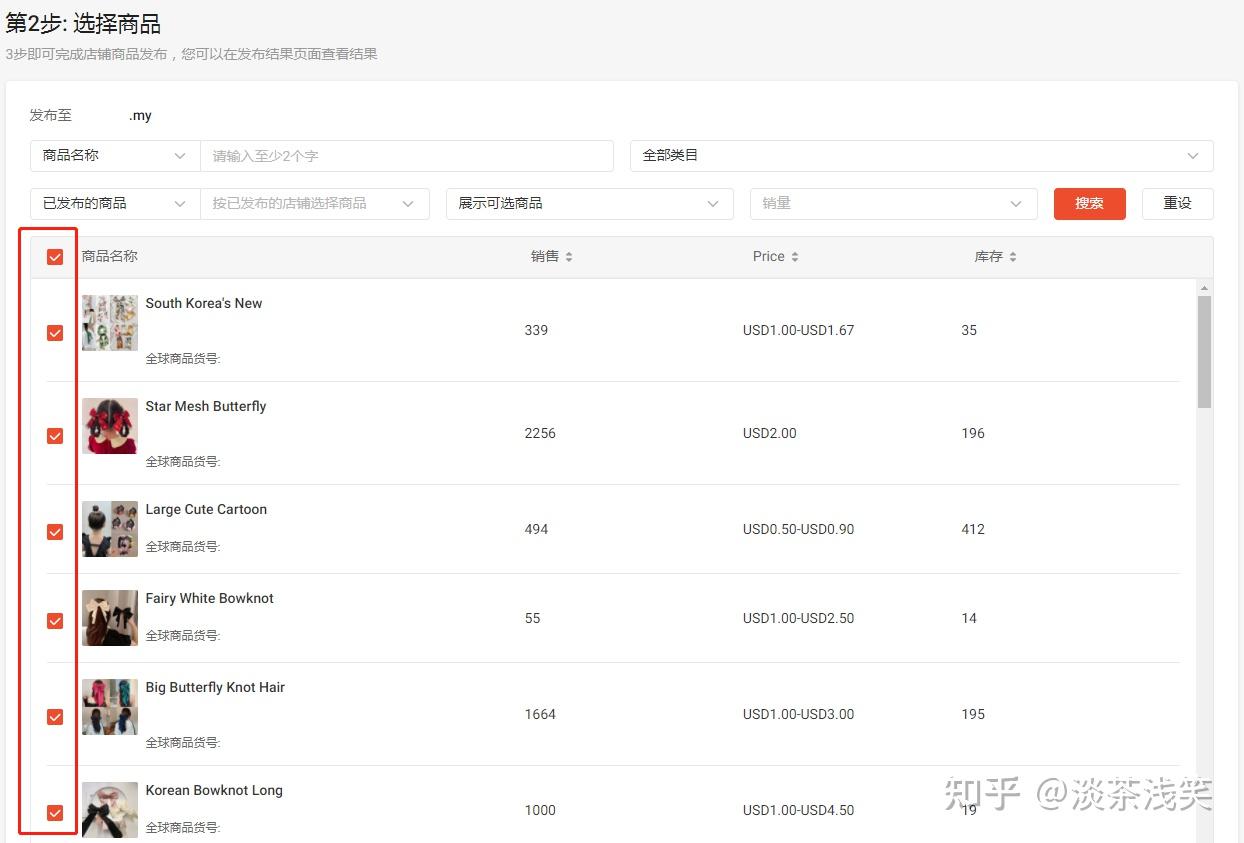1244x843 pixels.
Task: Click the Big Butterfly Knot Hair thumbnail
Action: tap(110, 707)
